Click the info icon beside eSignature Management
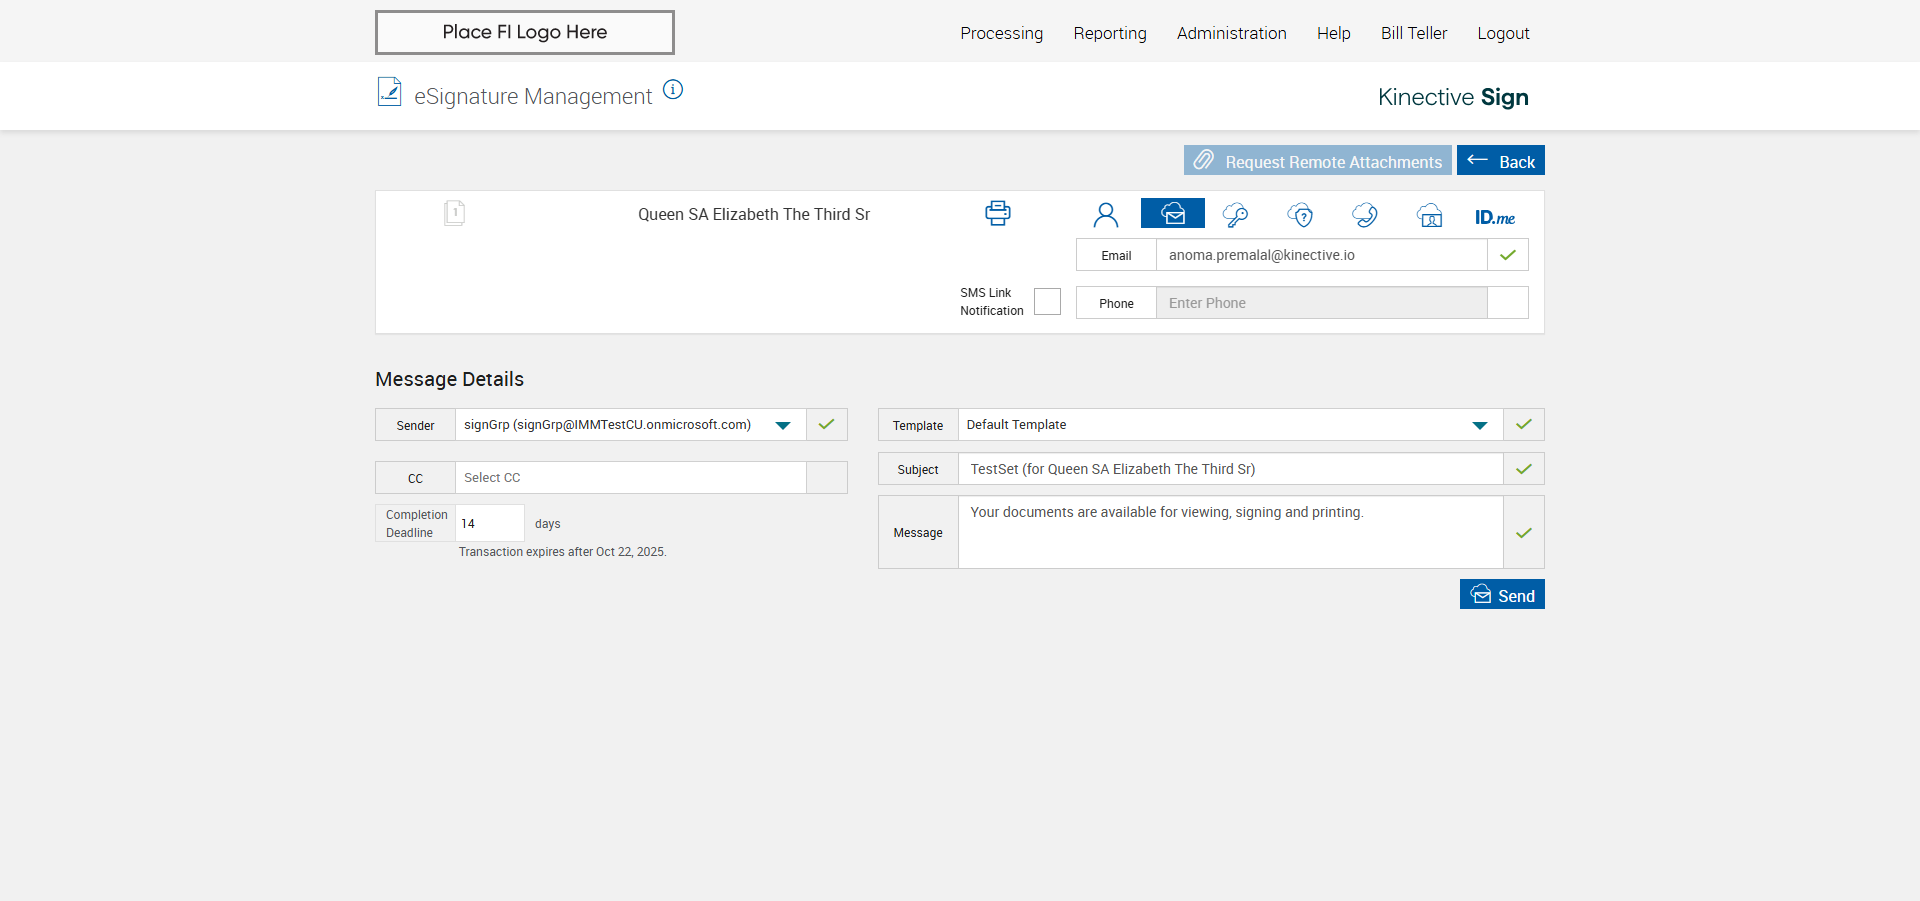This screenshot has width=1920, height=901. click(673, 90)
